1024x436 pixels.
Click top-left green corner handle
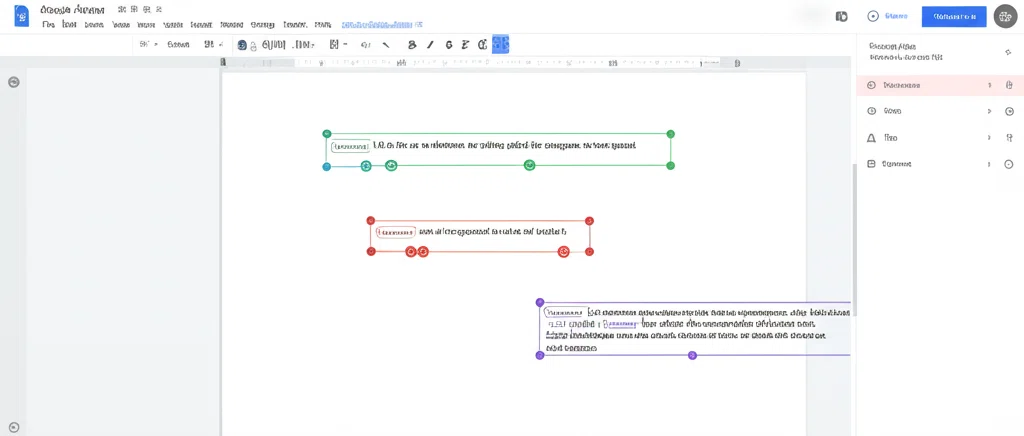[x=327, y=134]
